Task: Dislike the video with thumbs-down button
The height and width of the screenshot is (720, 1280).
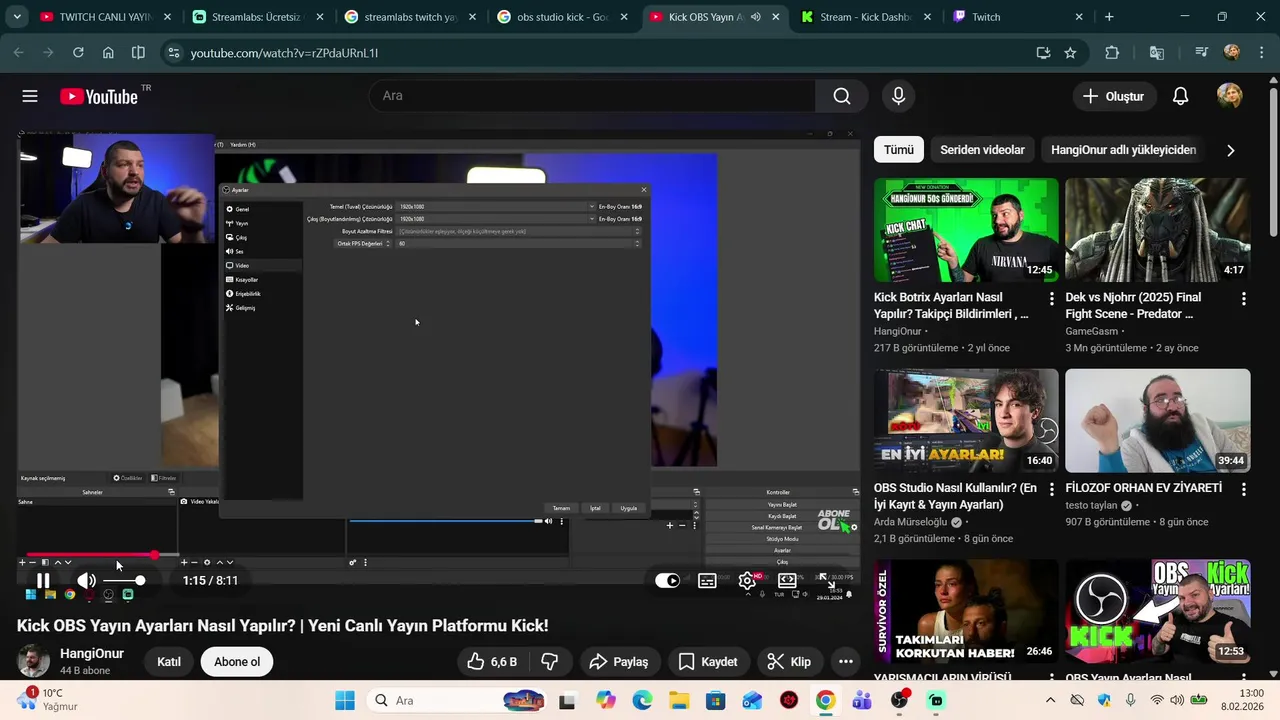Action: 550,662
